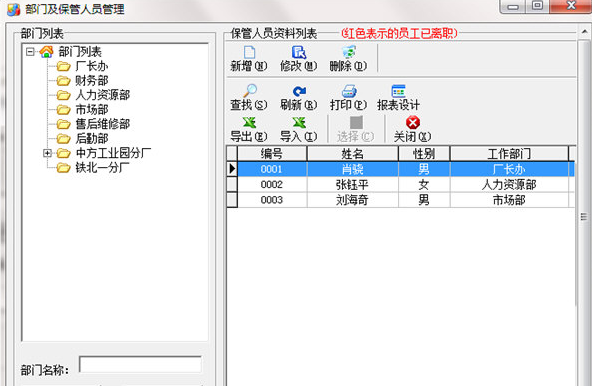
Task: Select the 售后维修部 department folder
Action: click(x=103, y=124)
